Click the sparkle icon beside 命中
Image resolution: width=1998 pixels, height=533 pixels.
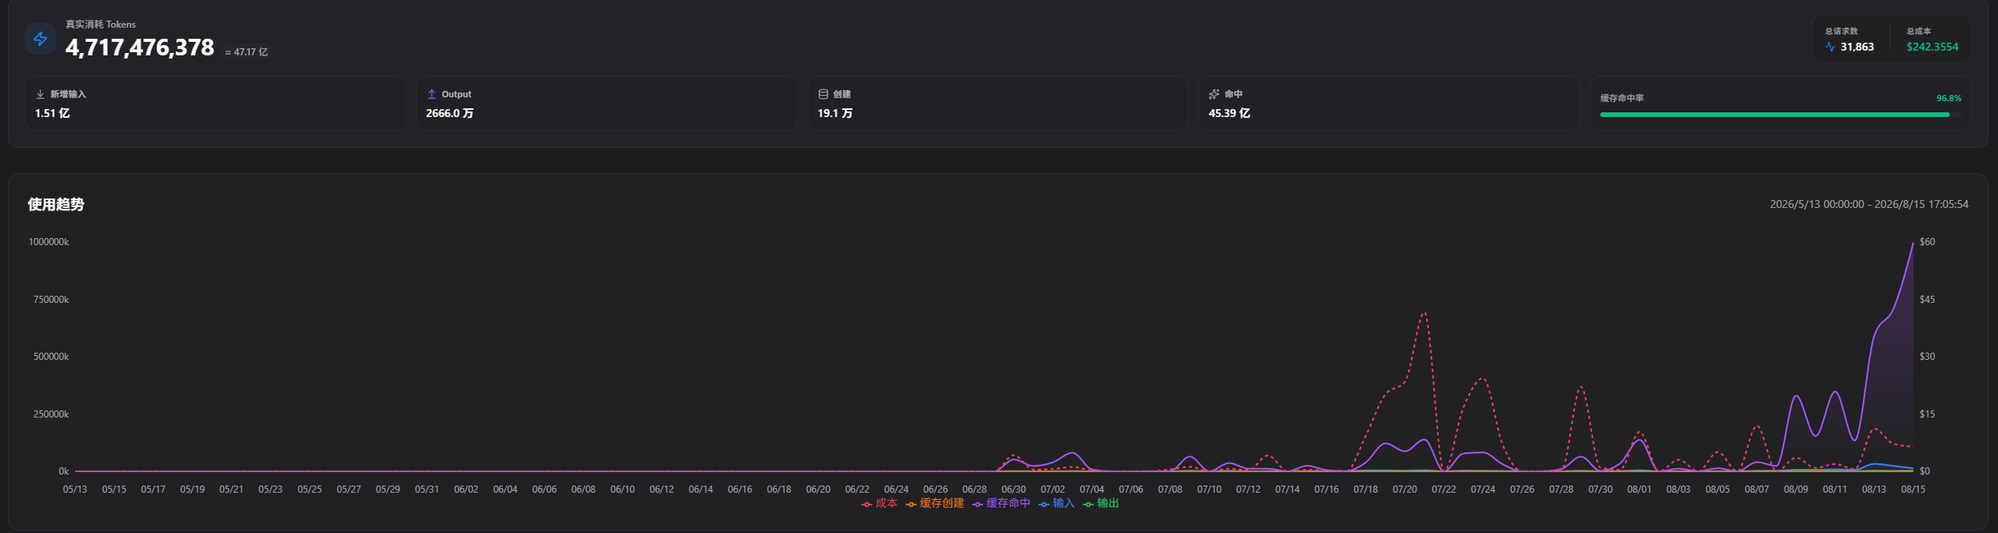point(1214,94)
